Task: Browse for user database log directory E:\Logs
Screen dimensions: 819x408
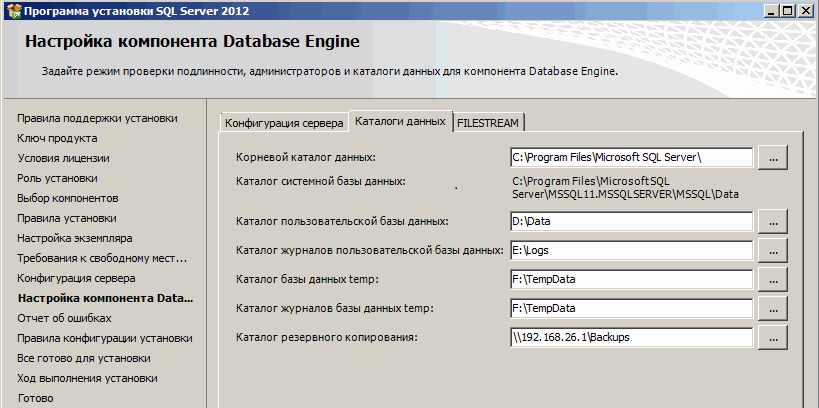Action: click(773, 251)
